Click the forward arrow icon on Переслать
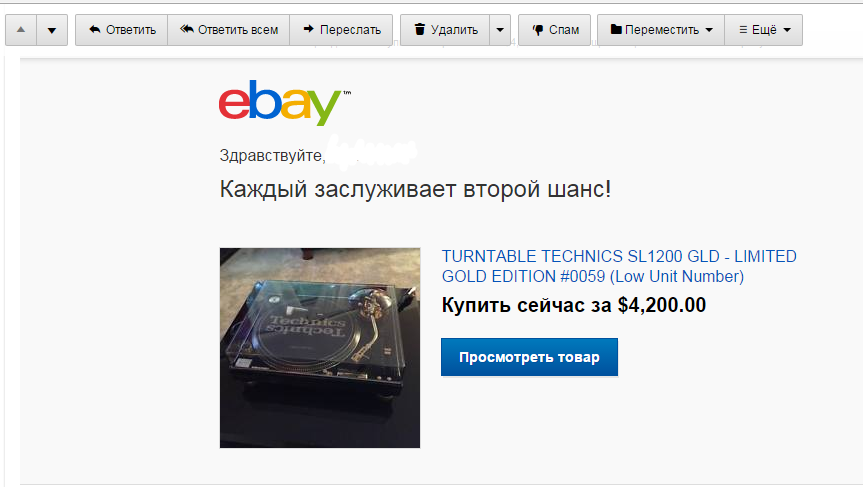 coord(309,29)
